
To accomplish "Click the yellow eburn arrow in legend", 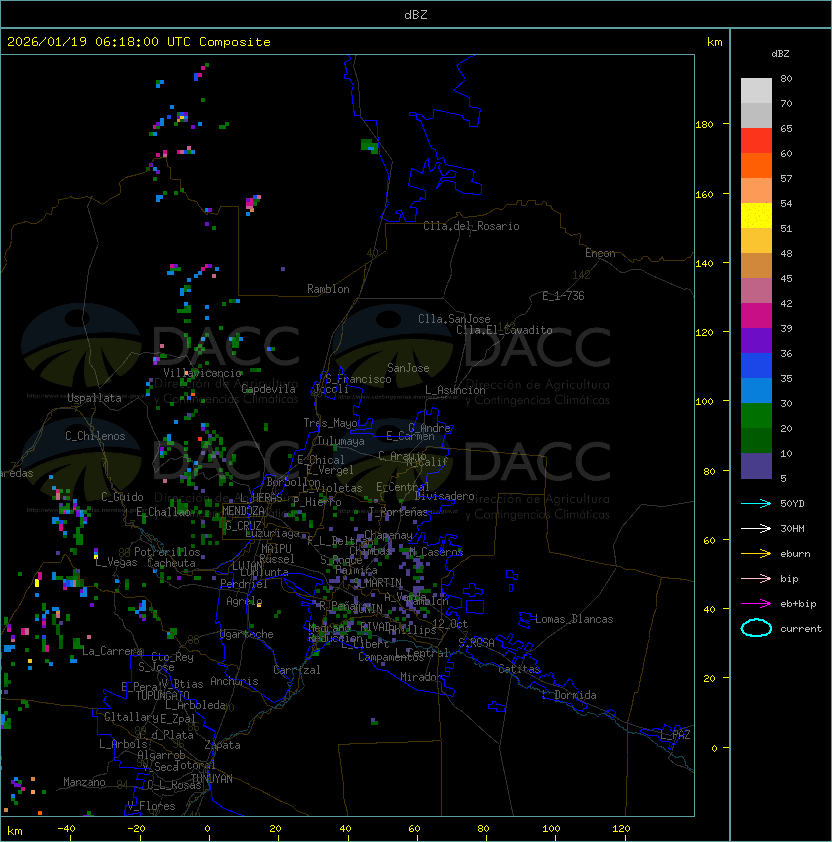I will click(x=756, y=554).
